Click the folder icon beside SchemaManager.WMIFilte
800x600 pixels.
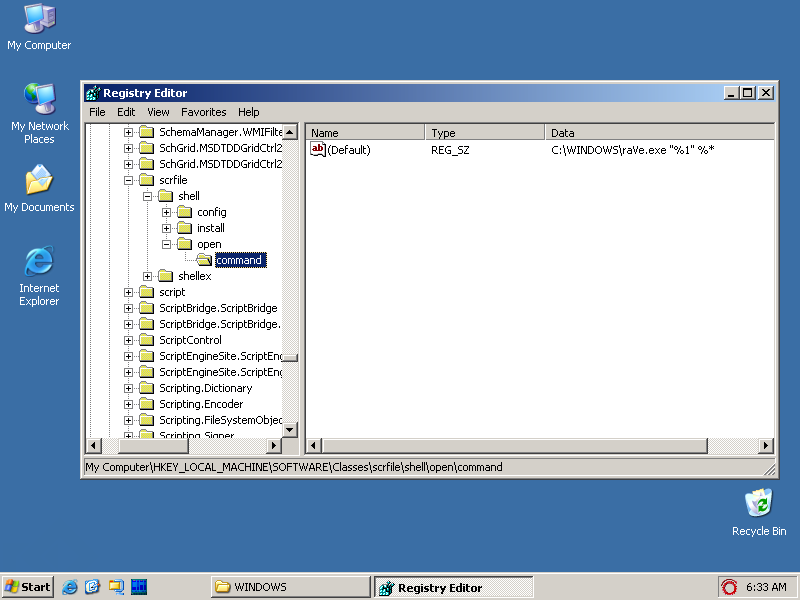coord(147,132)
